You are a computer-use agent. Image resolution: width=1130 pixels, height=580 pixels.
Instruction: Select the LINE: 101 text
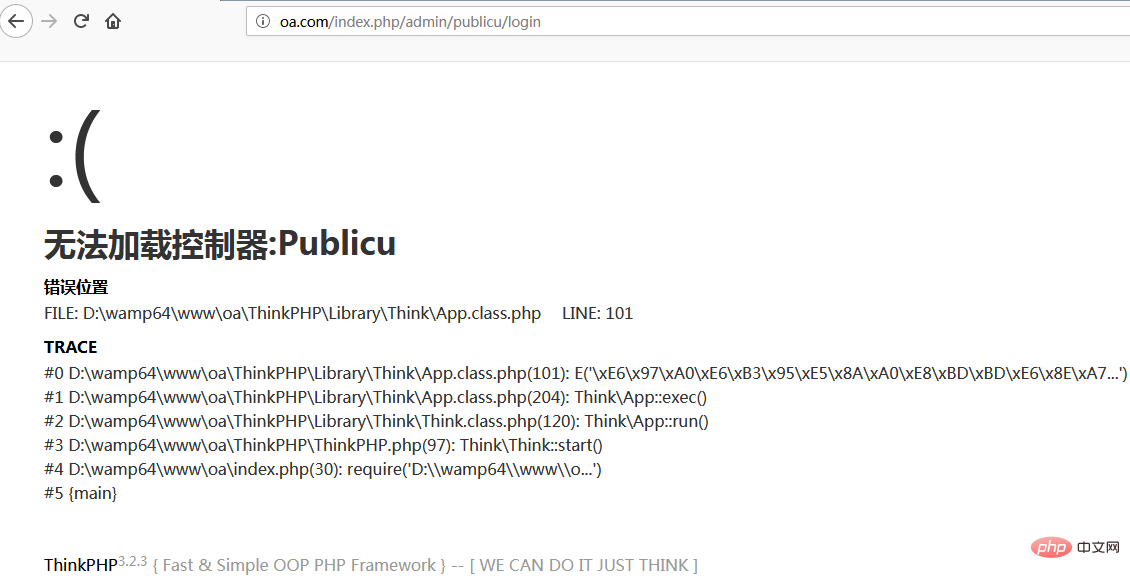point(597,313)
